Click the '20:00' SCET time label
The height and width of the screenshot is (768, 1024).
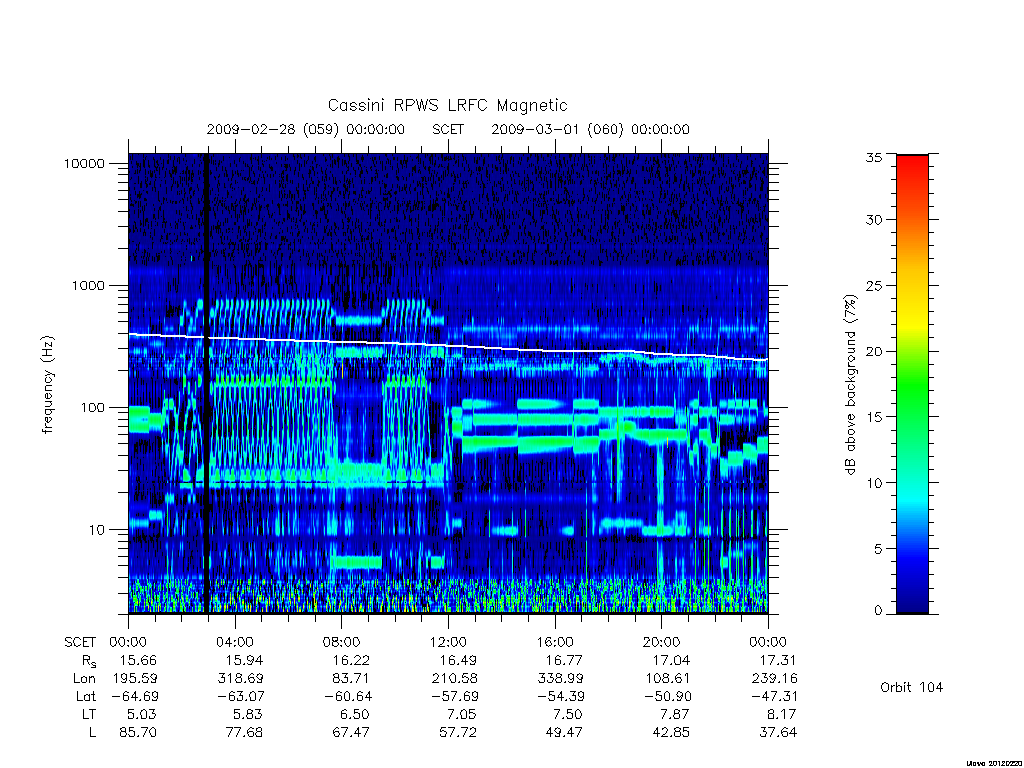(662, 643)
